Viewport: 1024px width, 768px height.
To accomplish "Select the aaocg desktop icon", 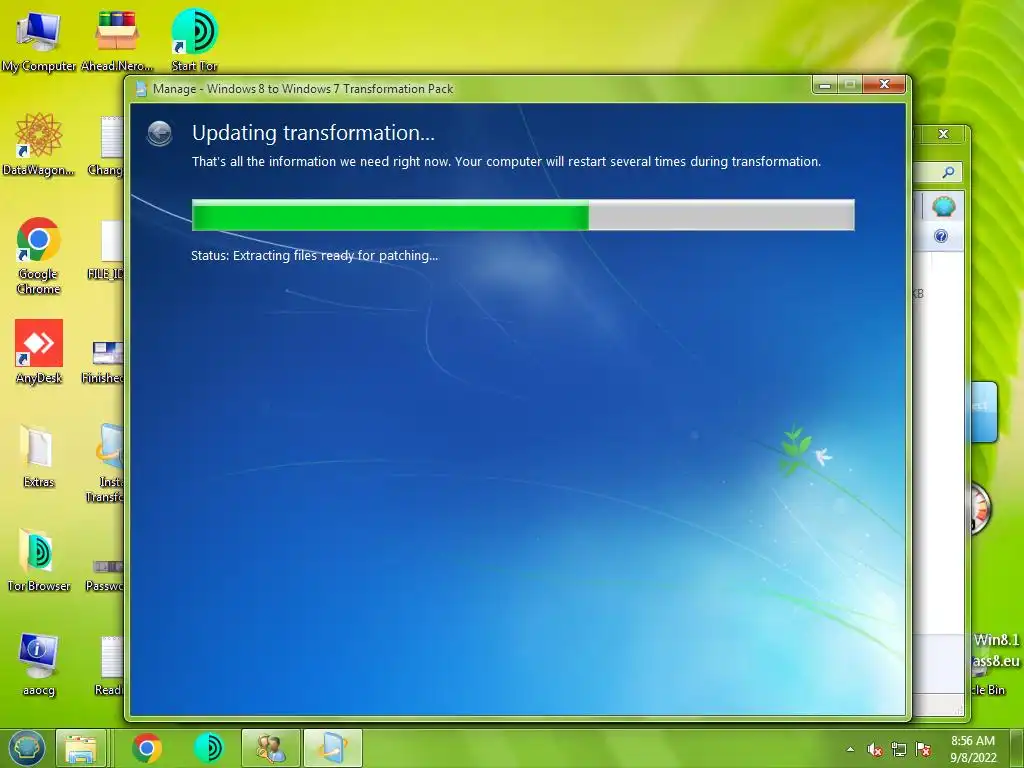I will coord(39,664).
